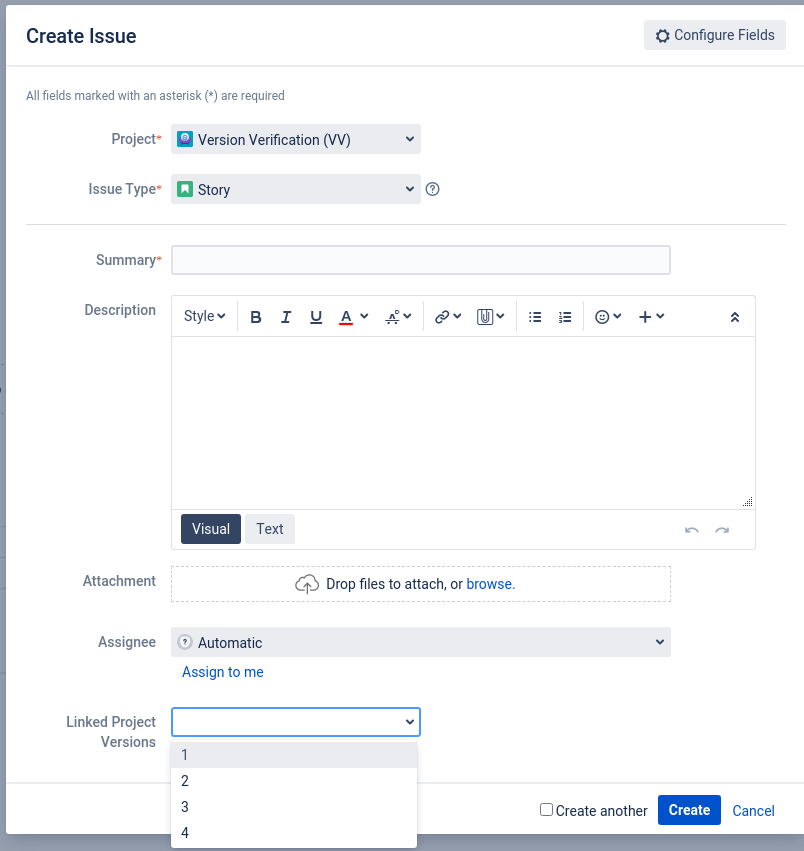This screenshot has width=804, height=851.
Task: Click the insert link icon
Action: pyautogui.click(x=442, y=317)
